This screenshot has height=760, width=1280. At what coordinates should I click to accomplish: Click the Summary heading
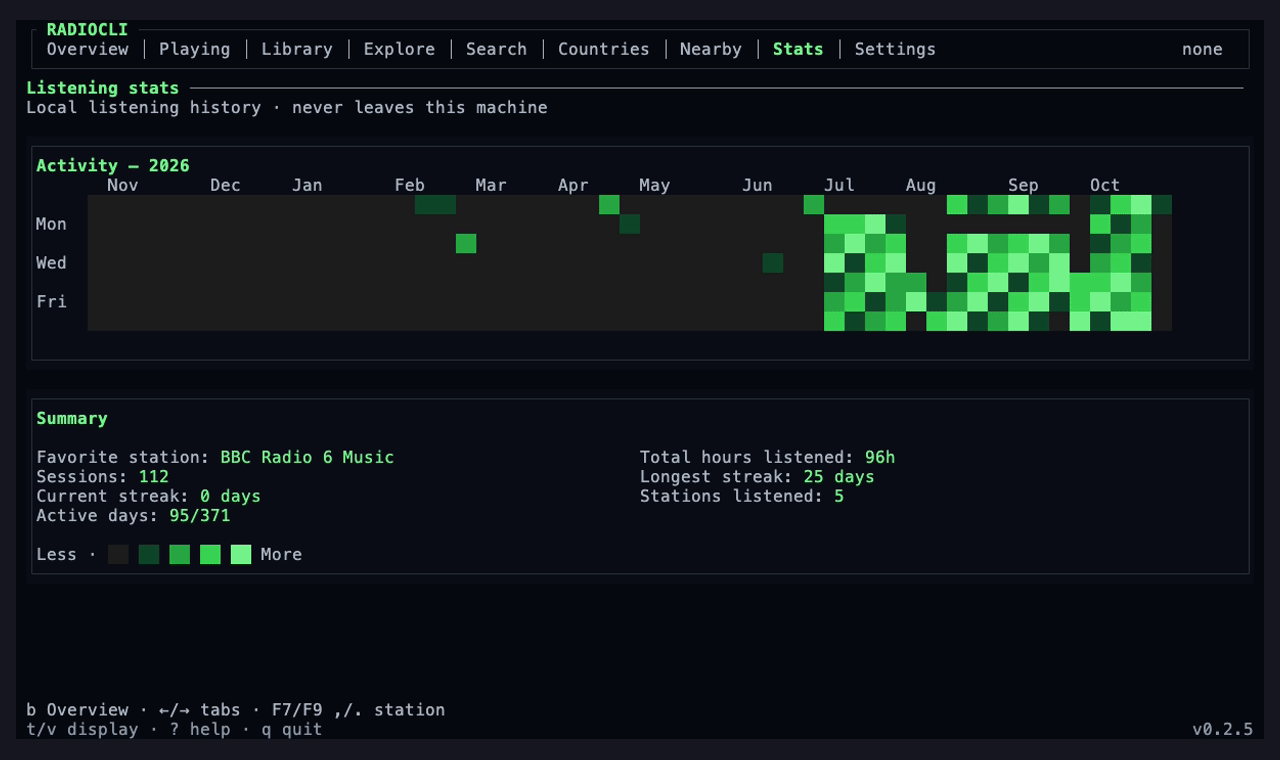click(x=72, y=418)
